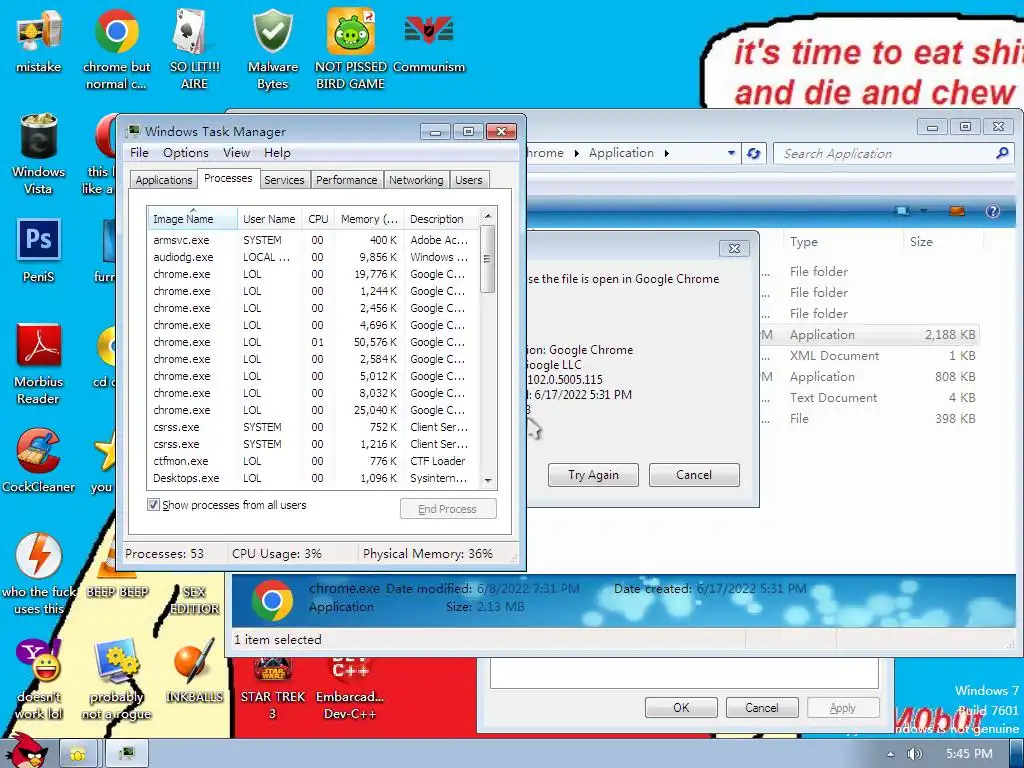Open the view options dropdown arrow
1024x768 pixels.
point(923,211)
